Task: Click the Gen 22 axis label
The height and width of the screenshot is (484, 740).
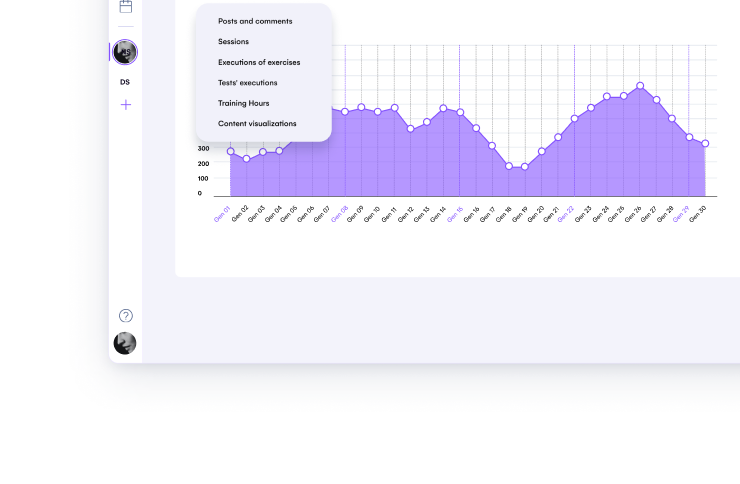Action: click(x=565, y=214)
